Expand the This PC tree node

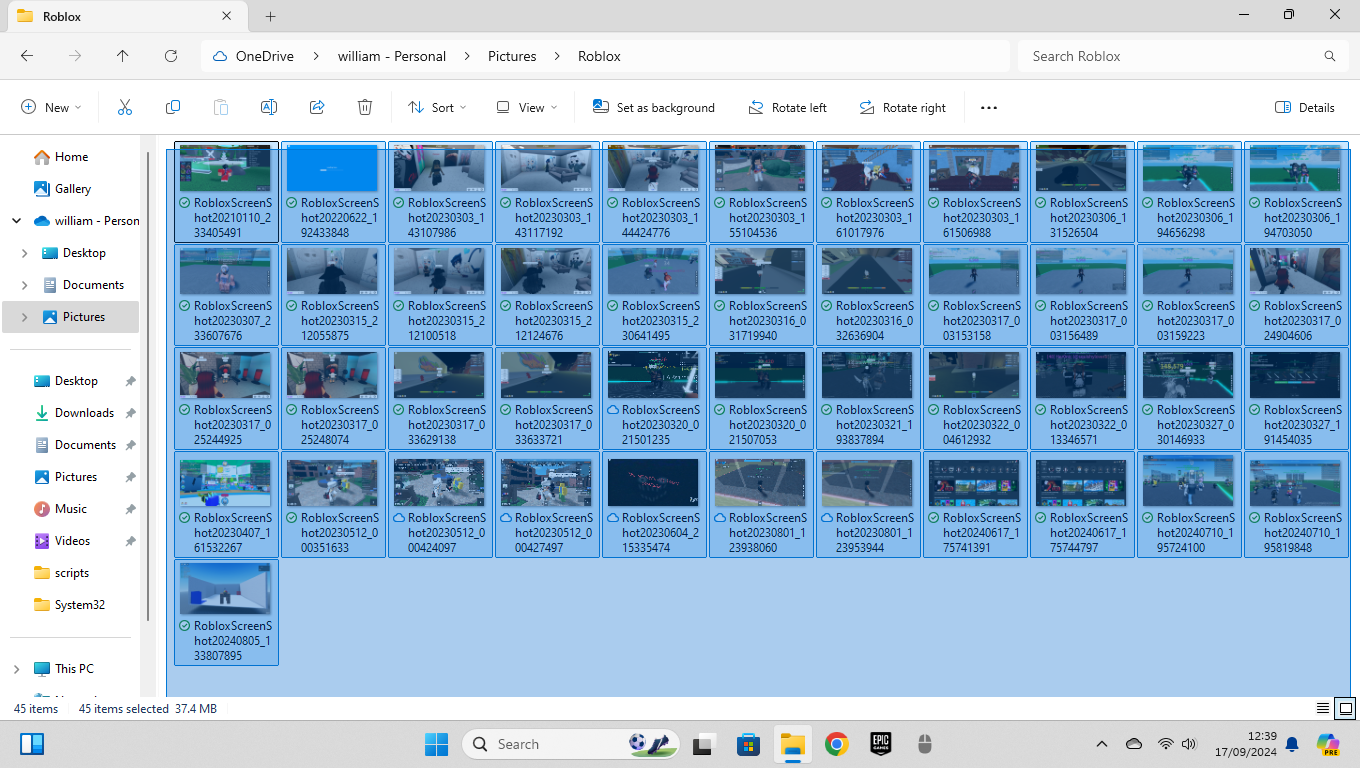point(16,669)
